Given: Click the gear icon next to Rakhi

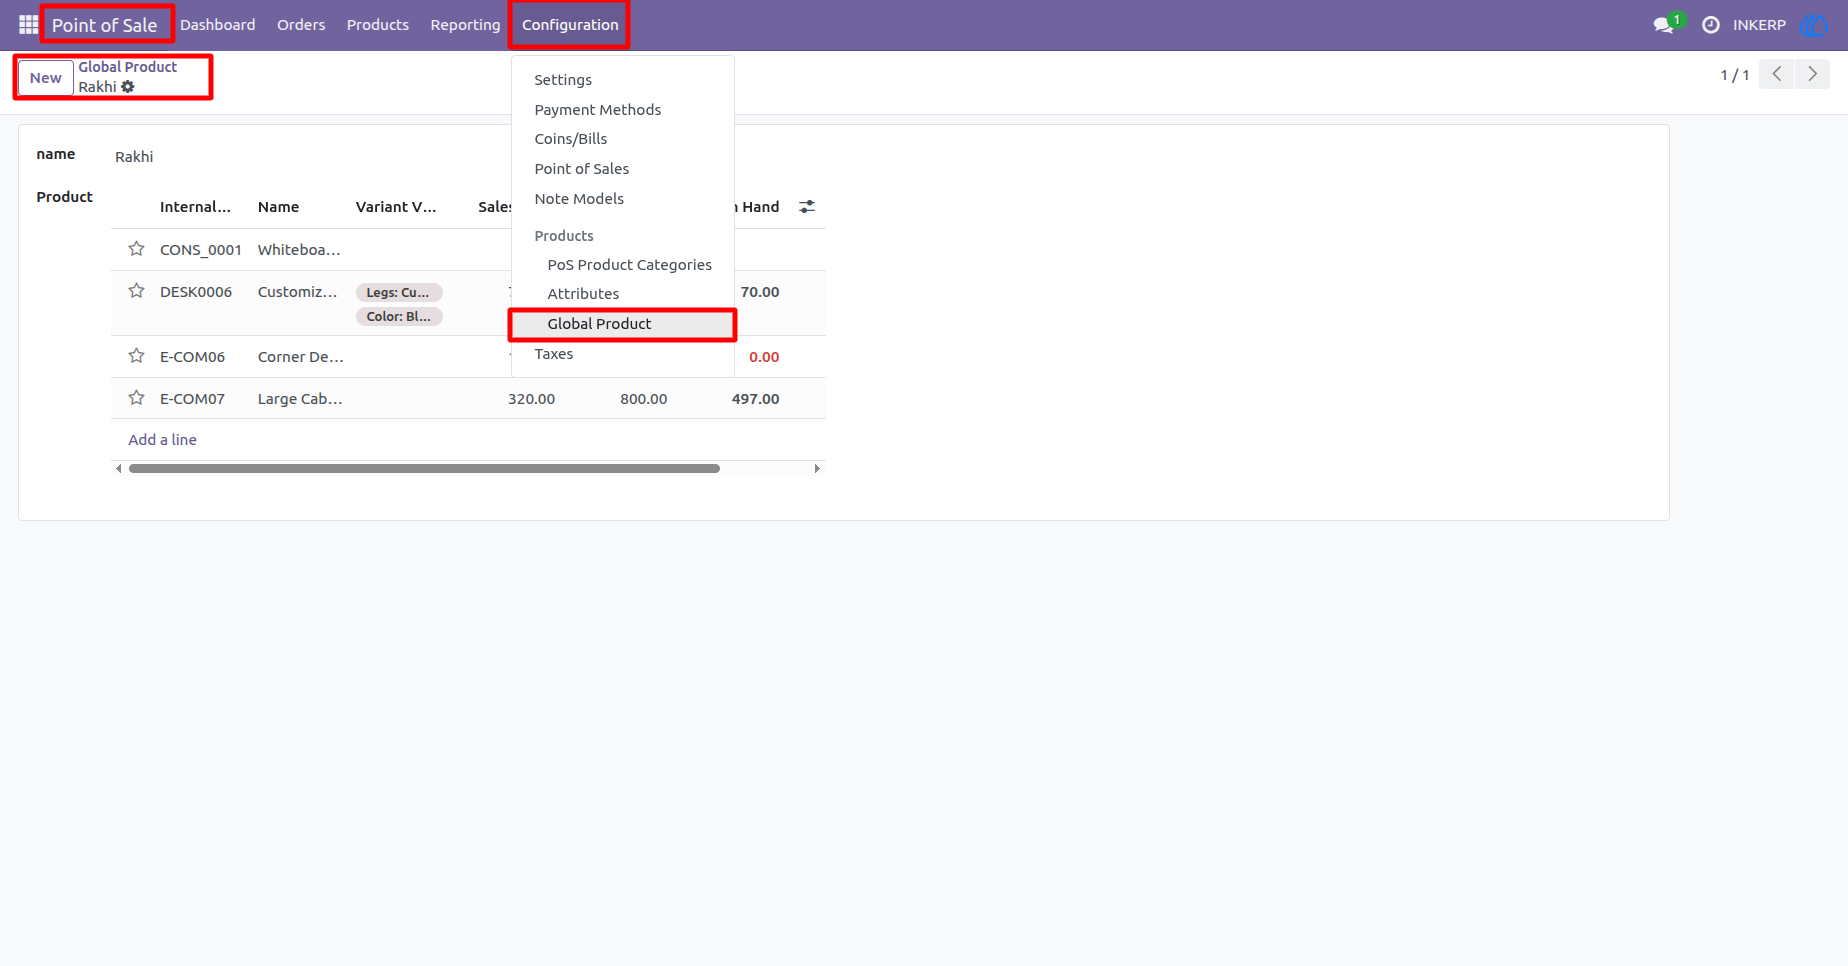Looking at the screenshot, I should (128, 87).
